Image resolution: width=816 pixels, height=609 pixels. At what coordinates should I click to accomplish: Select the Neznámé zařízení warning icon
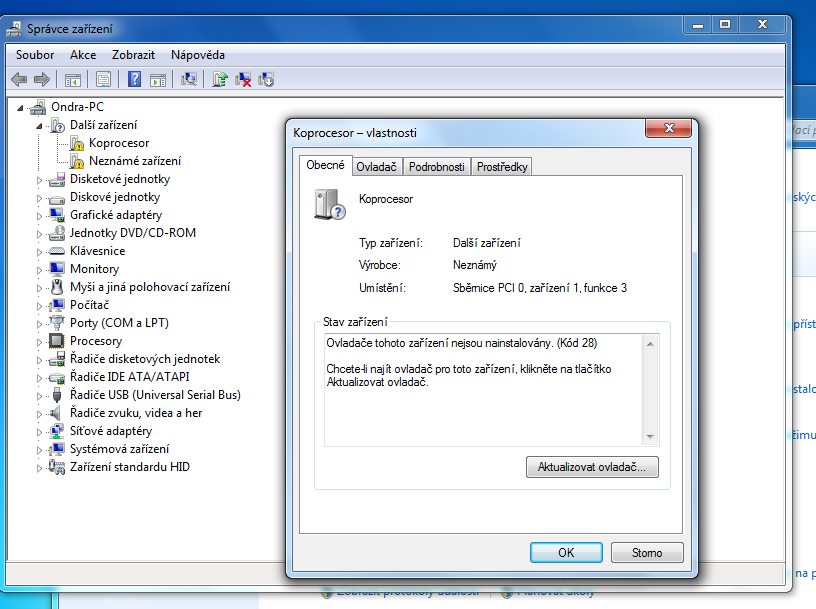[77, 161]
